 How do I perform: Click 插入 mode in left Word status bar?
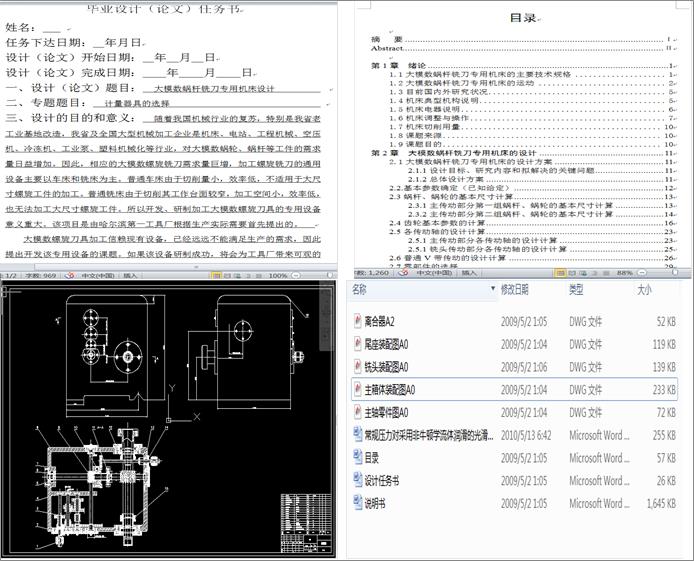[x=130, y=276]
